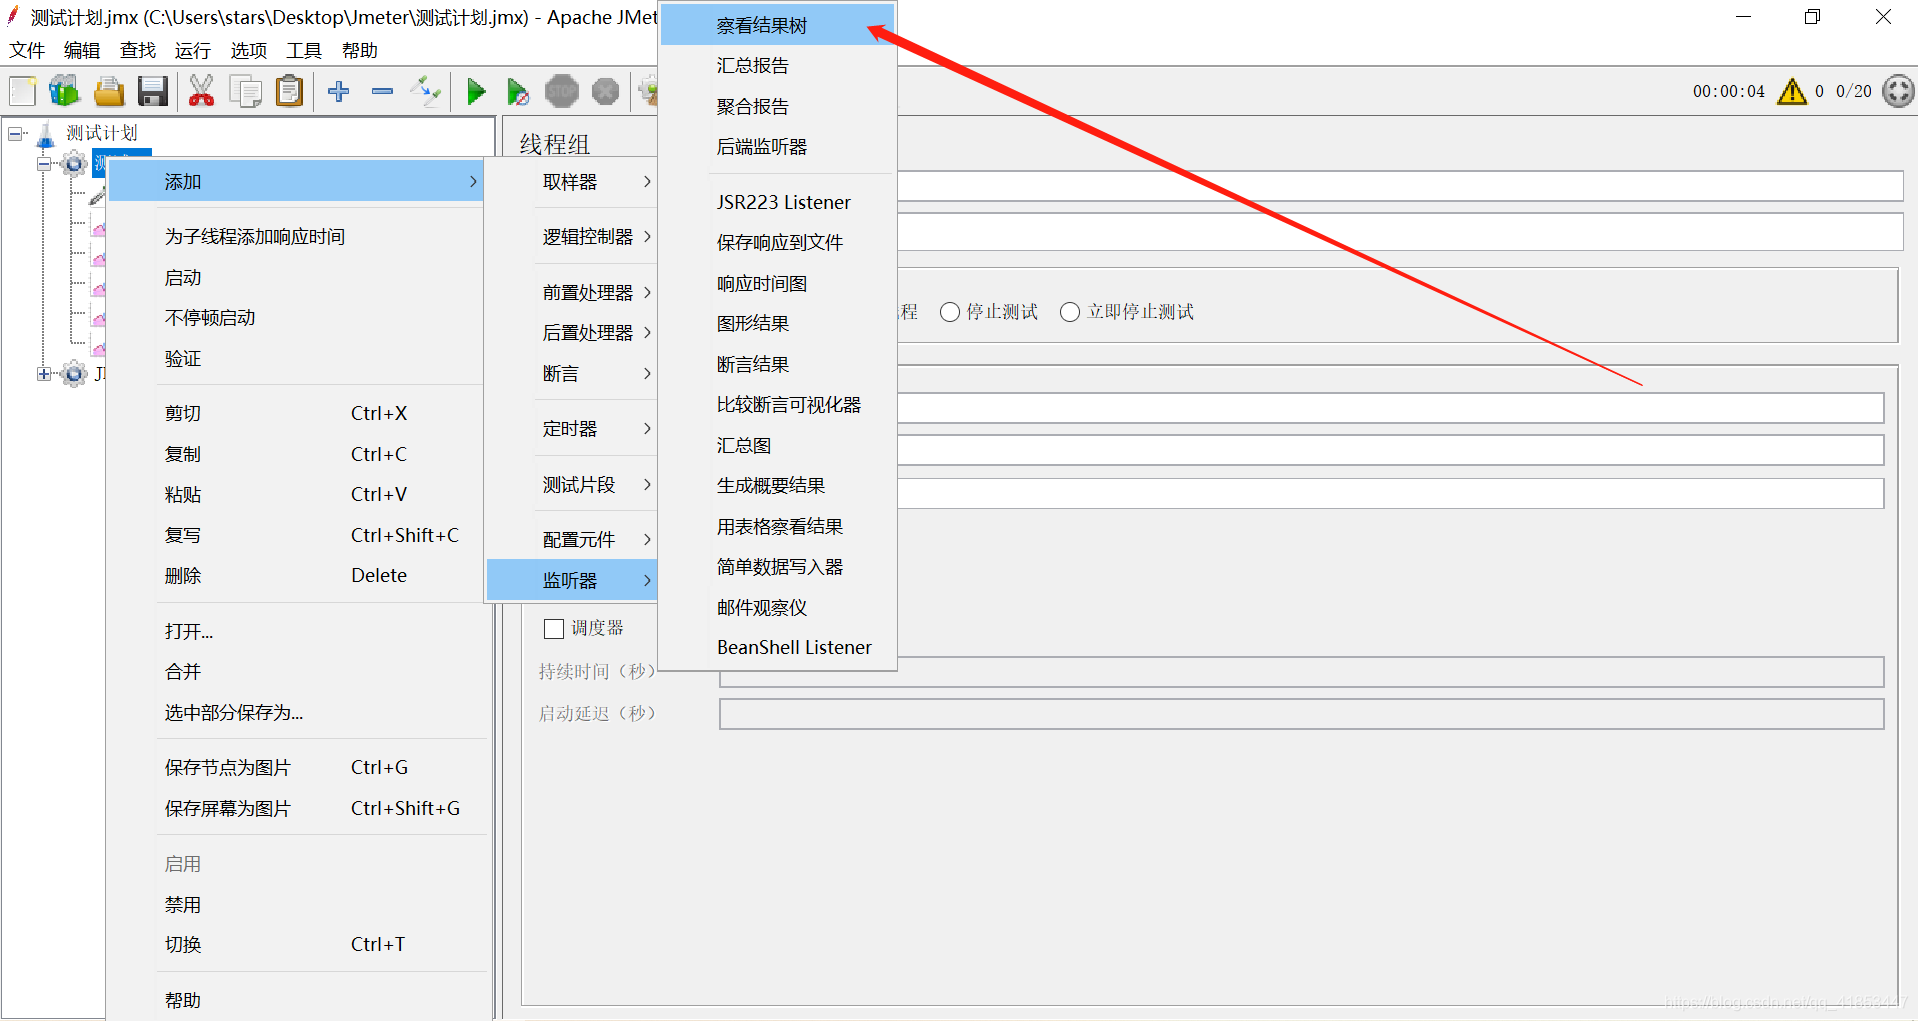Collapse the 测试计划 root tree node

tap(16, 133)
